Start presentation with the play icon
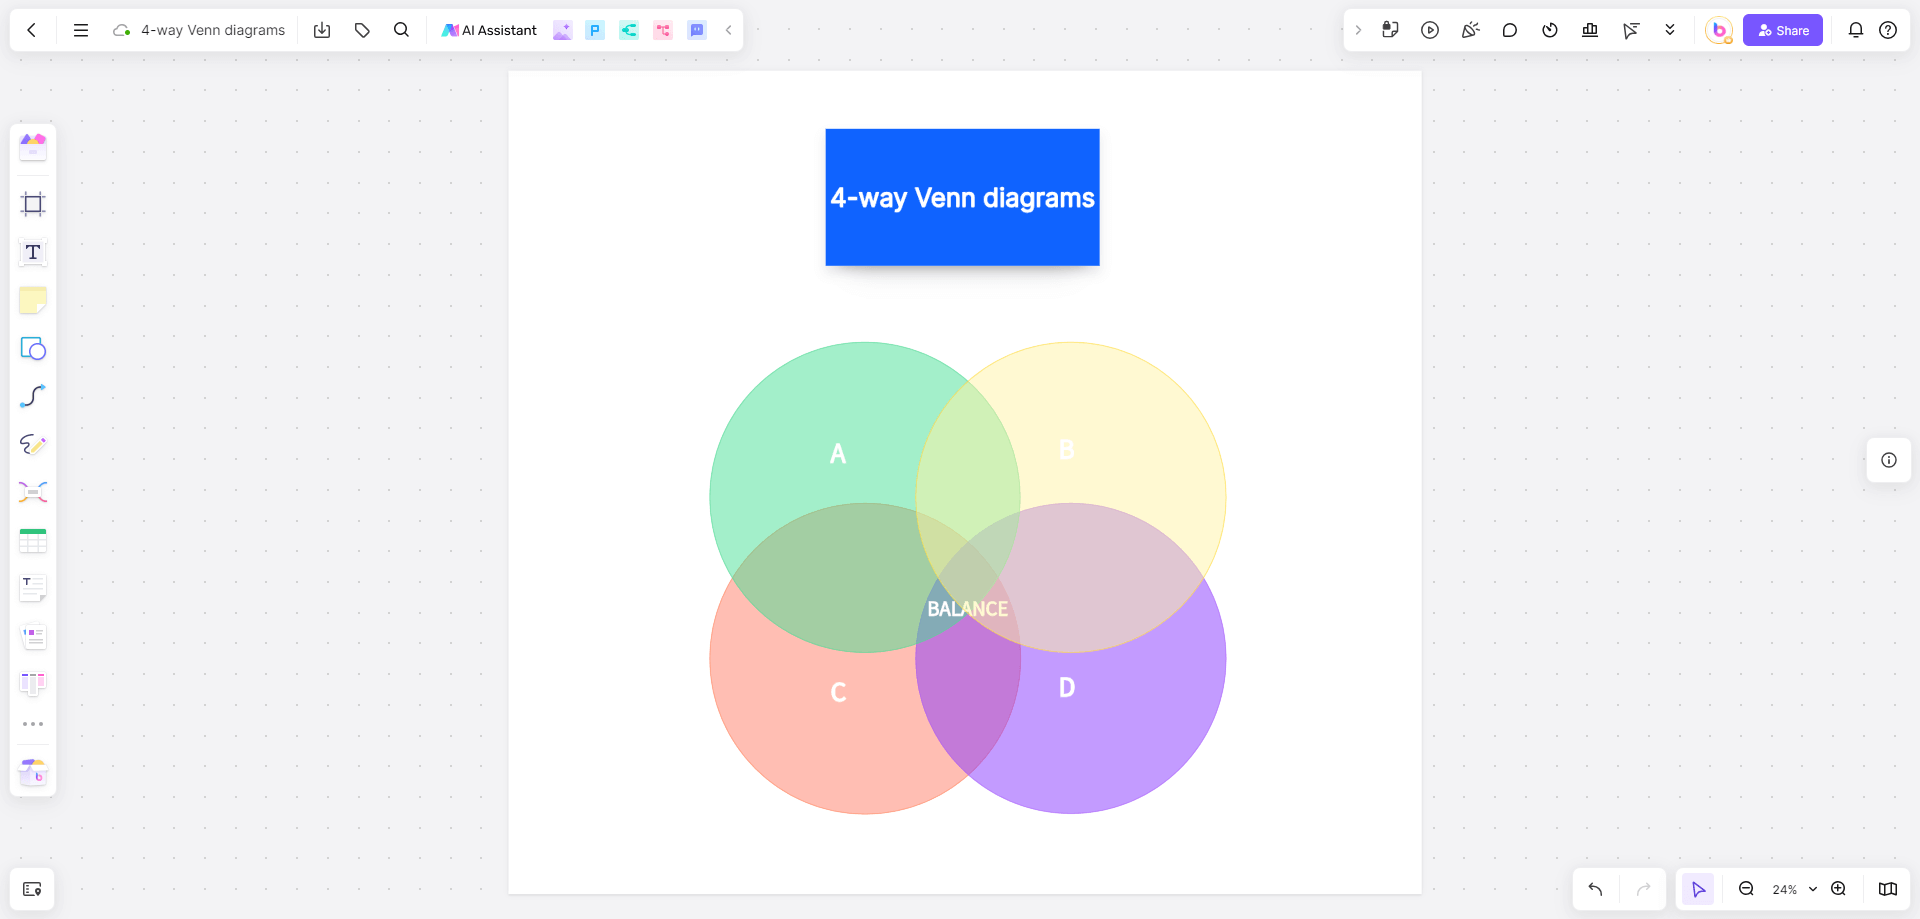Image resolution: width=1920 pixels, height=919 pixels. tap(1430, 30)
